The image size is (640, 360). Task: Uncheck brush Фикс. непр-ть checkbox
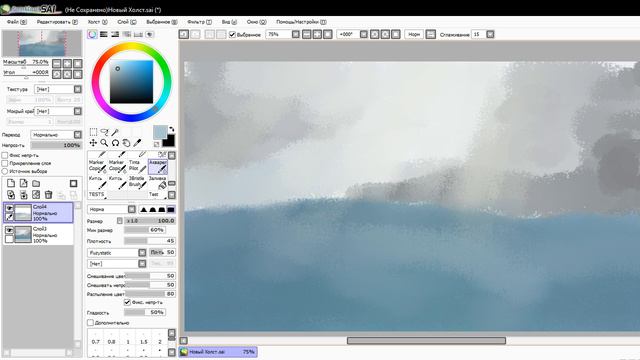(x=127, y=302)
